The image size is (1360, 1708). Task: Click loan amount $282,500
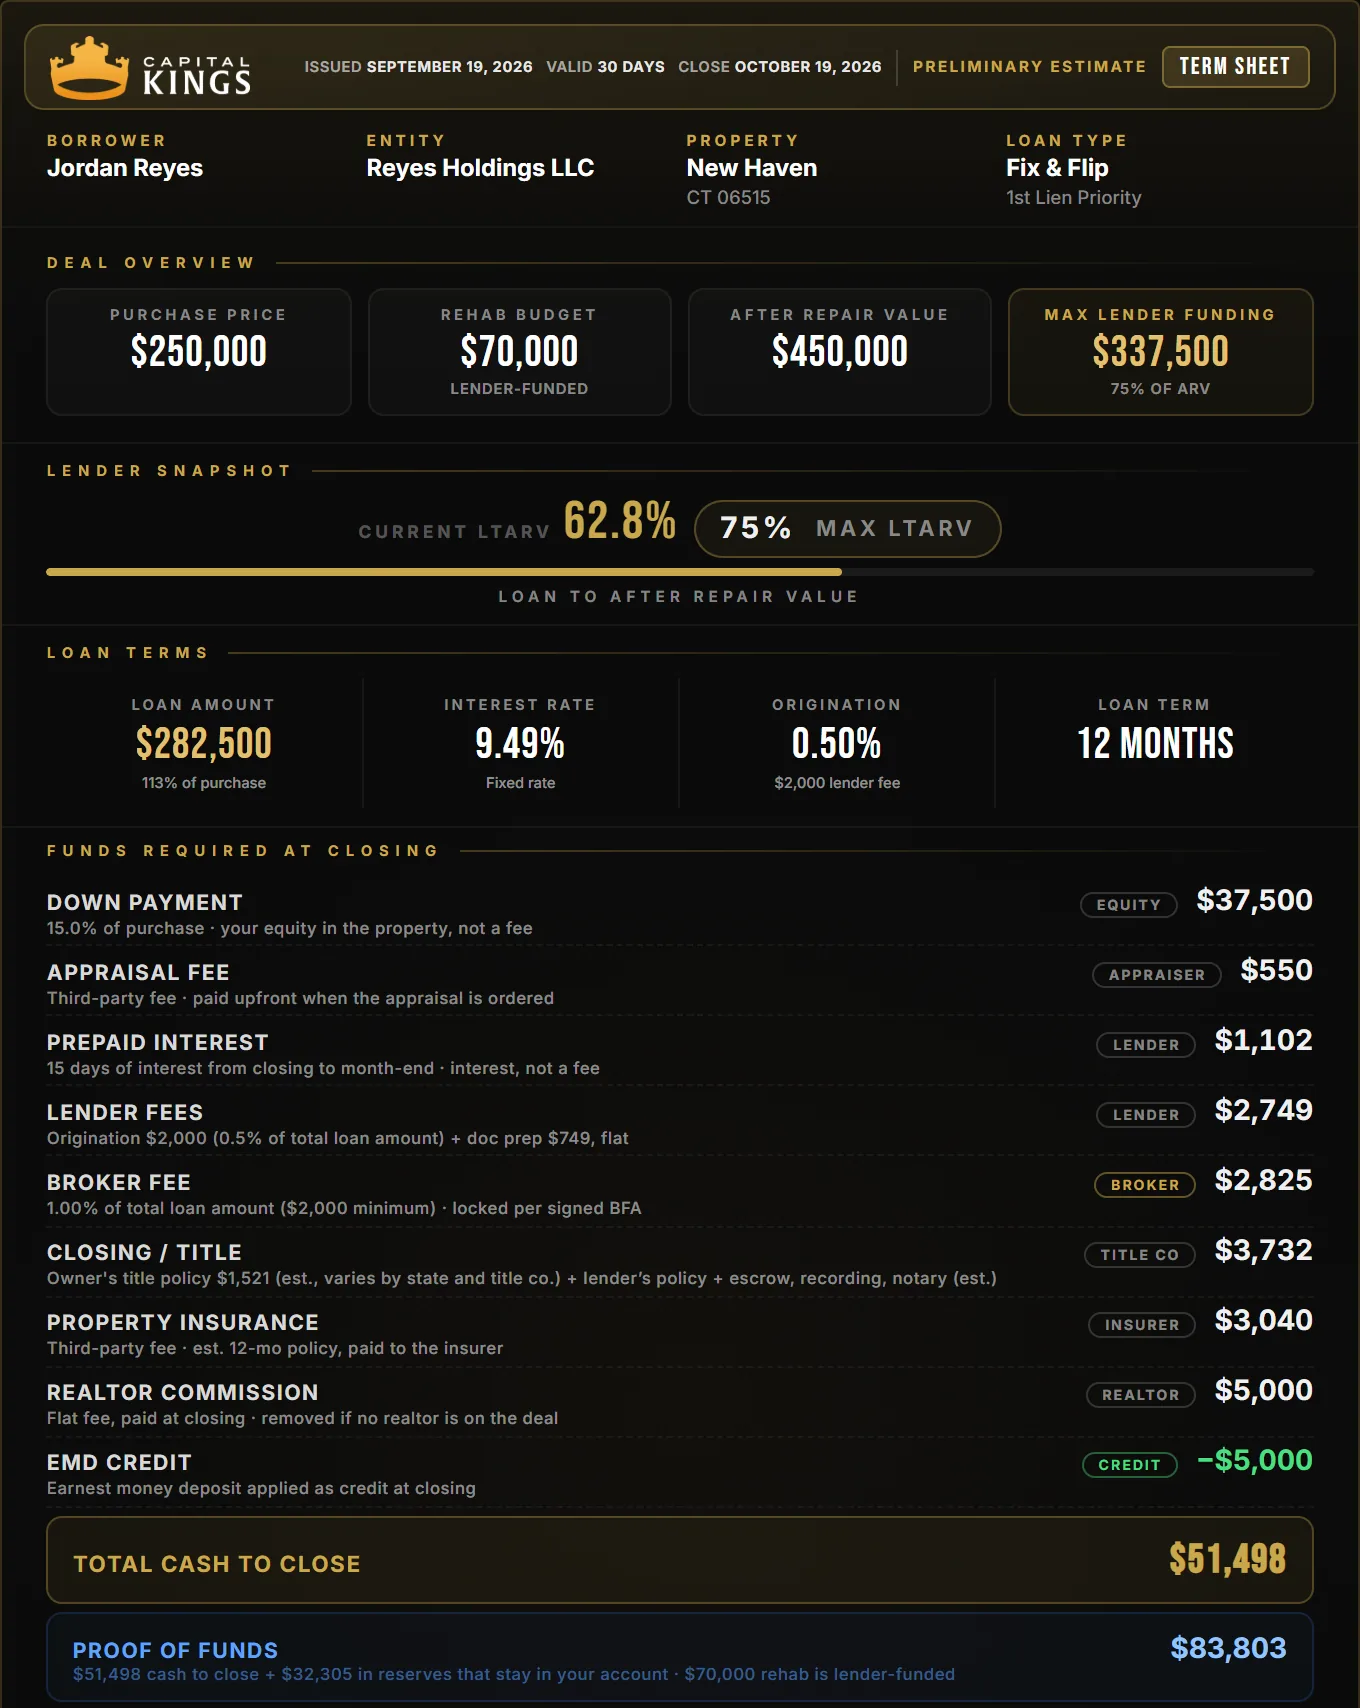(204, 744)
